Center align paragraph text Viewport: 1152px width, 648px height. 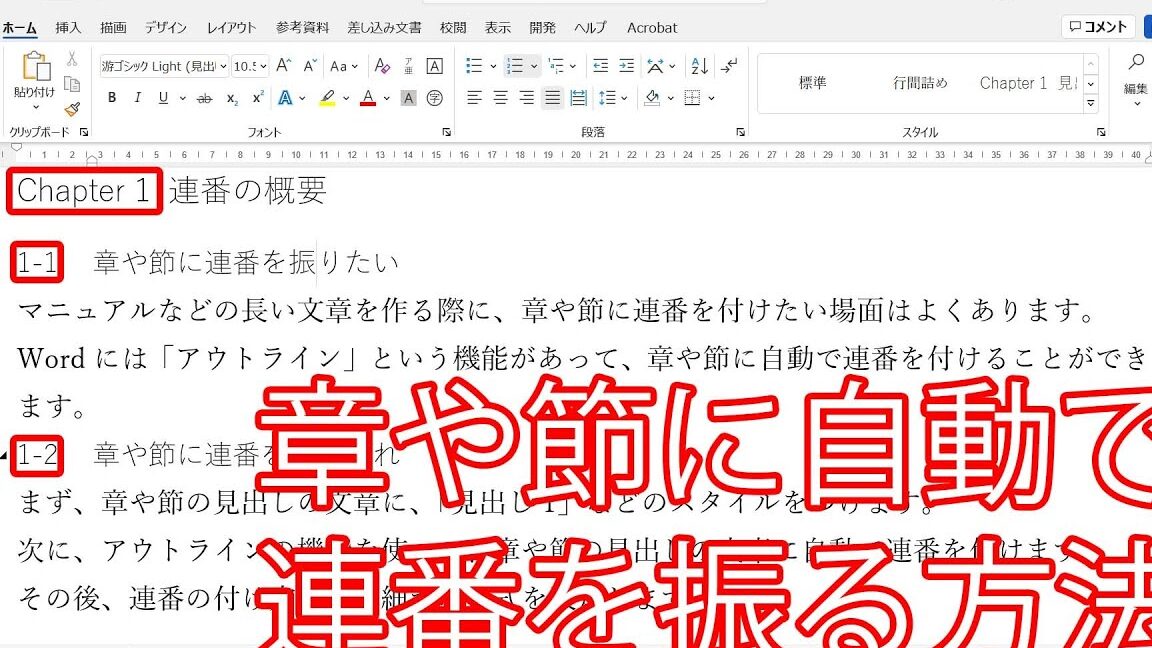(x=500, y=98)
